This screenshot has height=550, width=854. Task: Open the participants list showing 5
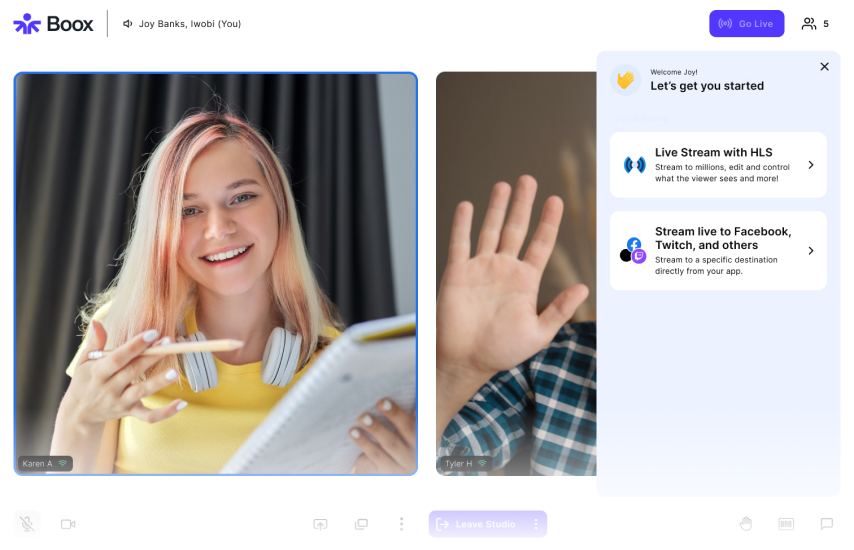click(x=815, y=23)
